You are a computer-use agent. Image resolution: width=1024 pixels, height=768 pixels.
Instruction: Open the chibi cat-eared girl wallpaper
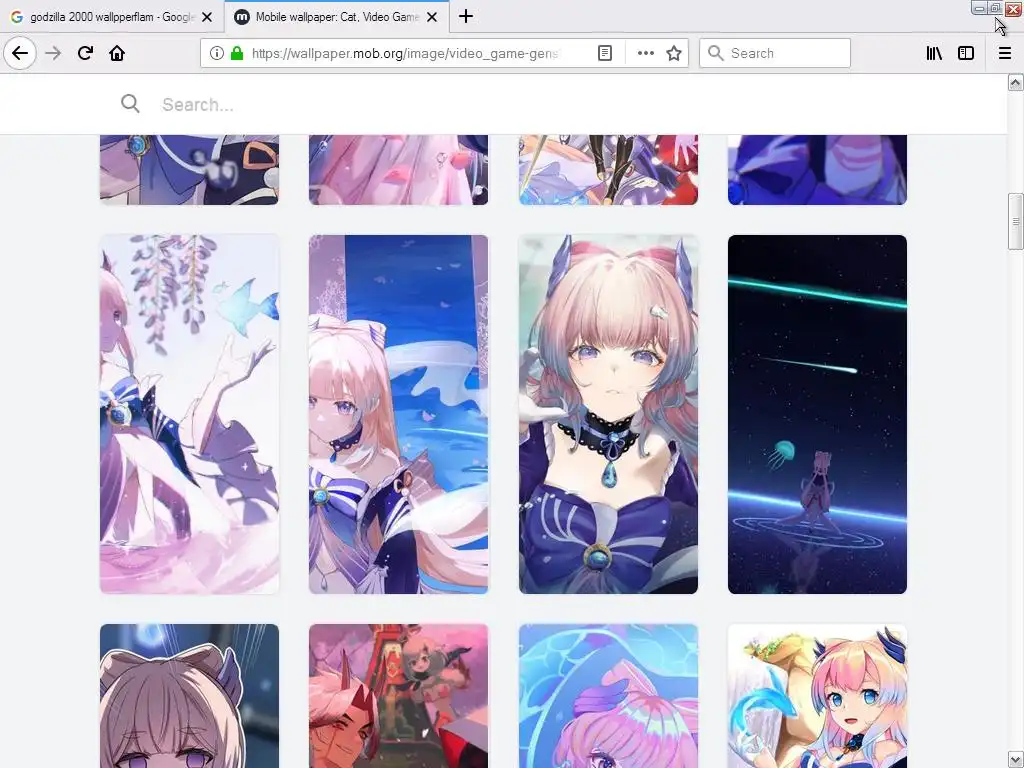pos(189,696)
